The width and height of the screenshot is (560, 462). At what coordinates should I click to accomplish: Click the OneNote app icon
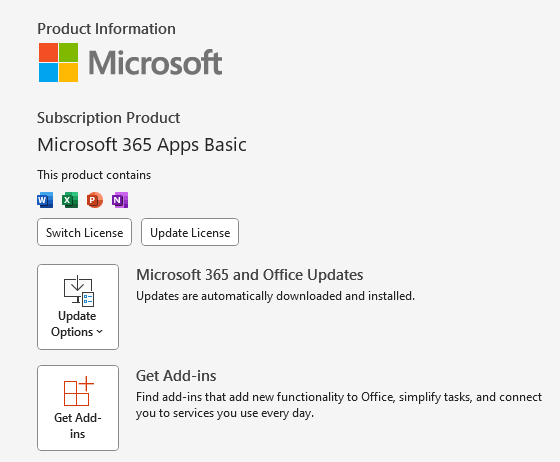tap(120, 200)
